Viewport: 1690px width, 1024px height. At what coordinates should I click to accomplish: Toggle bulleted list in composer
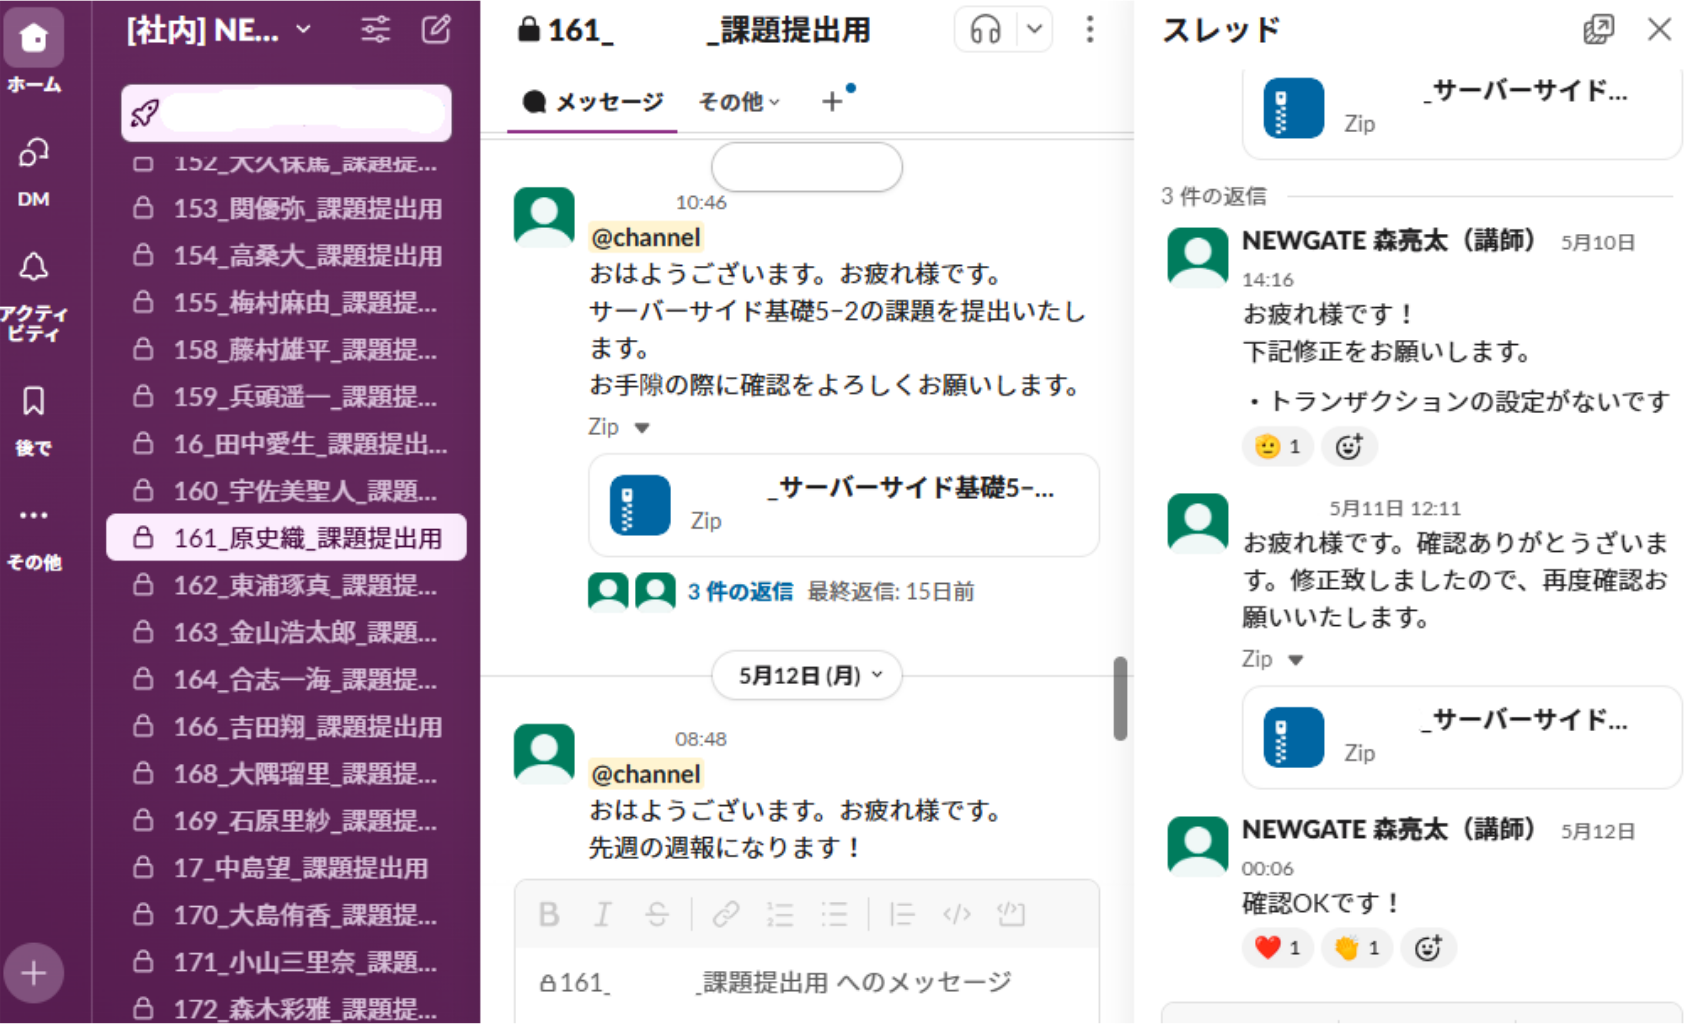tap(834, 914)
